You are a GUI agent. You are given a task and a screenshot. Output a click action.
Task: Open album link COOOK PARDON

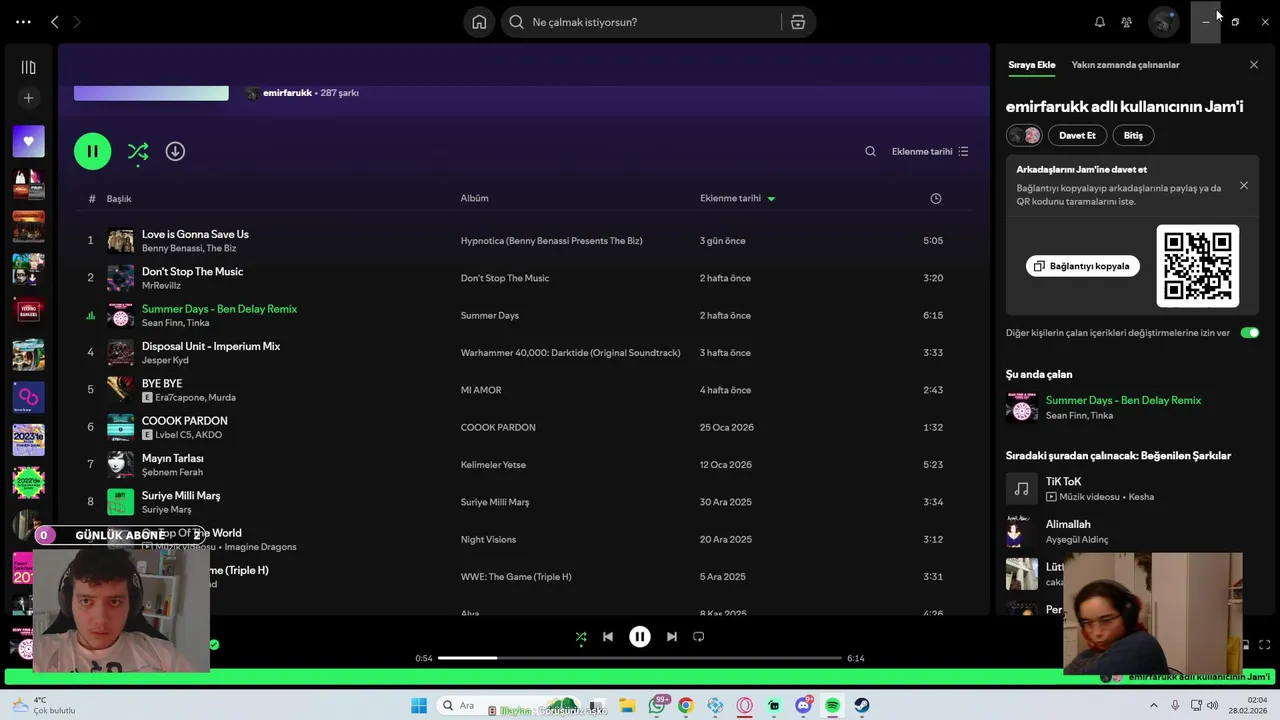498,427
